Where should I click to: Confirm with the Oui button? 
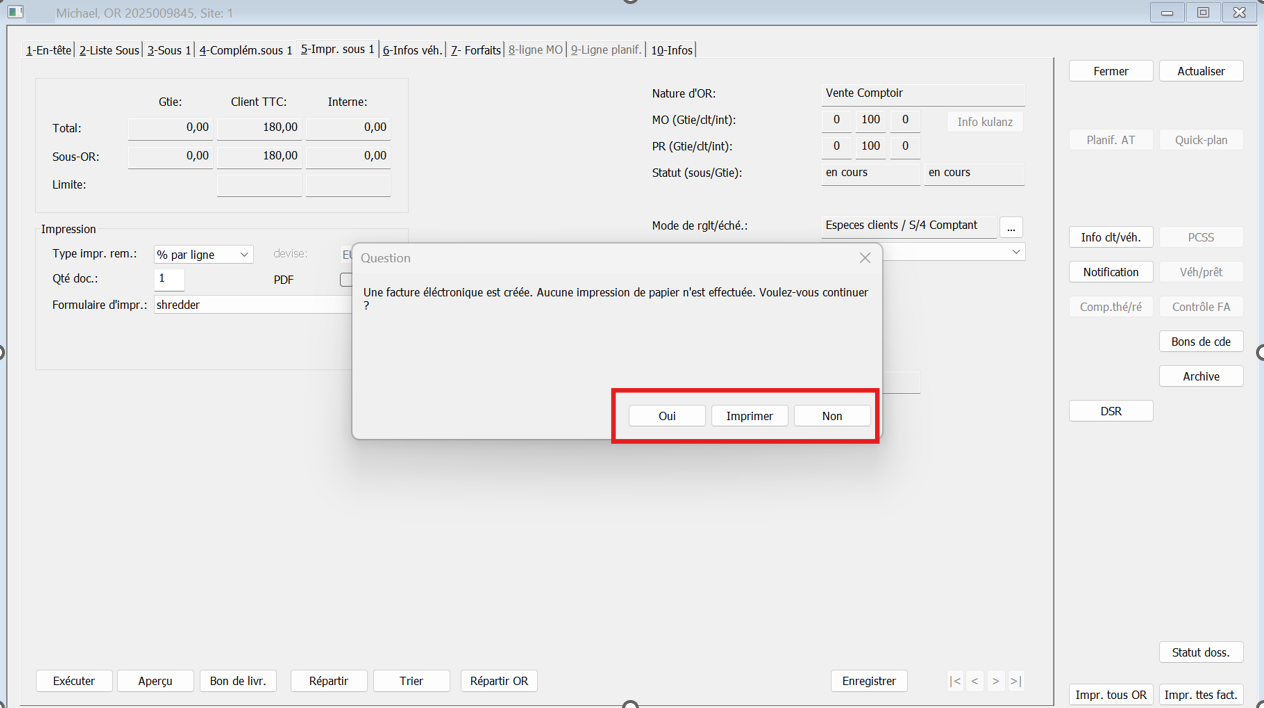667,416
